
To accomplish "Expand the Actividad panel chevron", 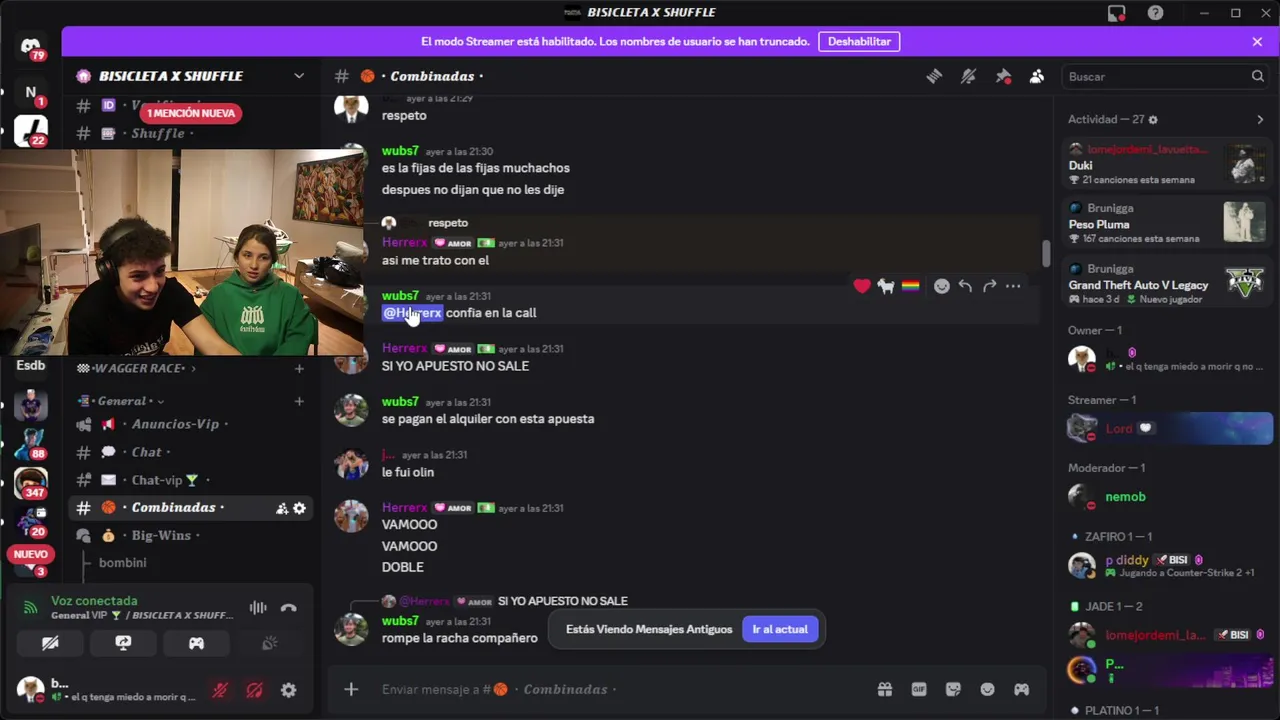I will (x=1260, y=119).
